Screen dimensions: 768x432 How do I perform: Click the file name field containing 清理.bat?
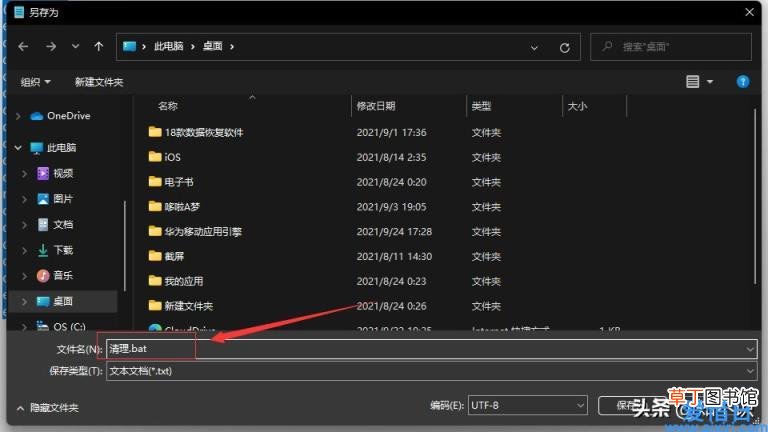432,349
